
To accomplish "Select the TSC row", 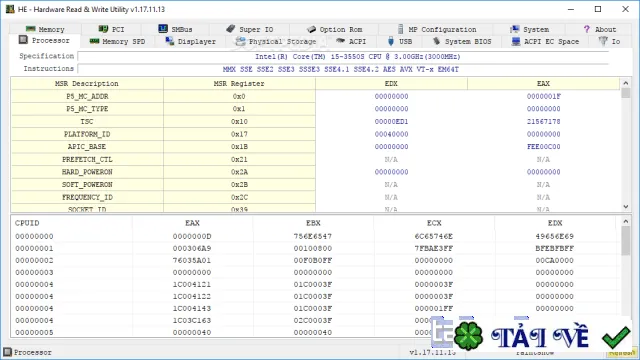I will (x=315, y=122).
